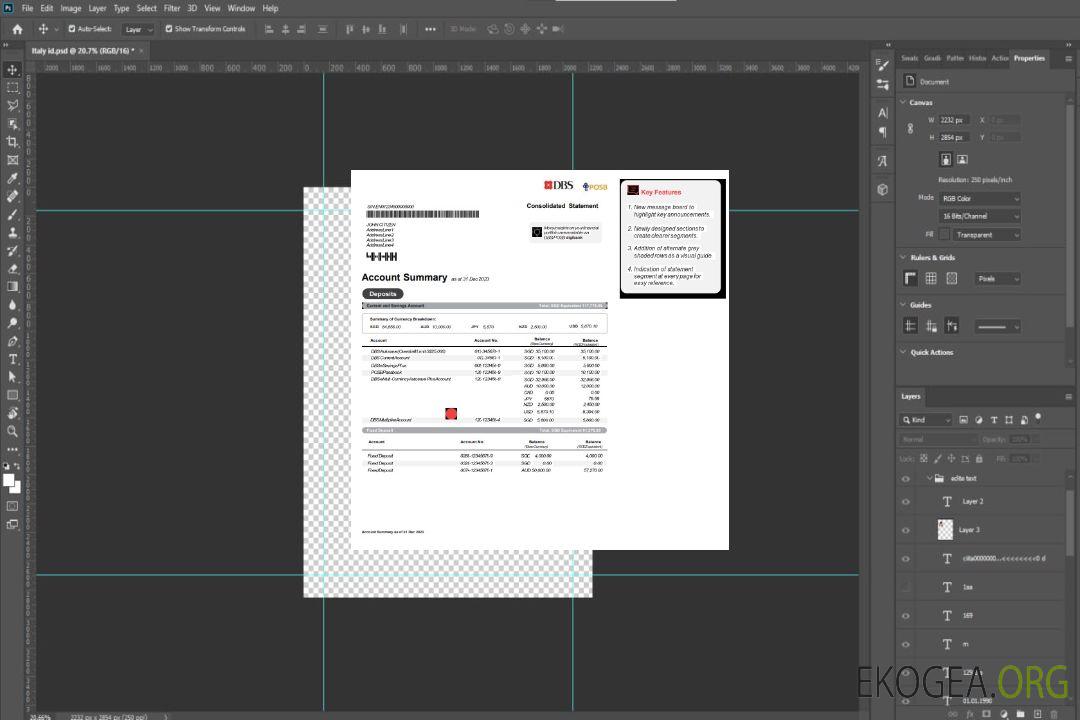
Task: Select the Gradient tool
Action: [x=12, y=287]
